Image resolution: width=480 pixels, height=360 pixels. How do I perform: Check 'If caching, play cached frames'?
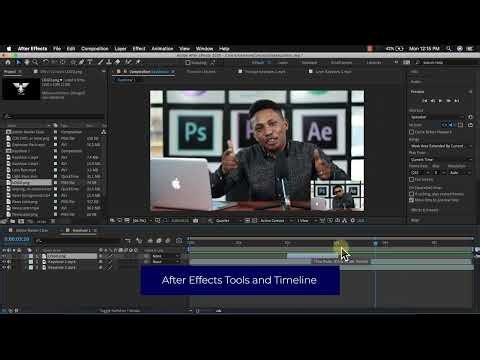(x=412, y=194)
